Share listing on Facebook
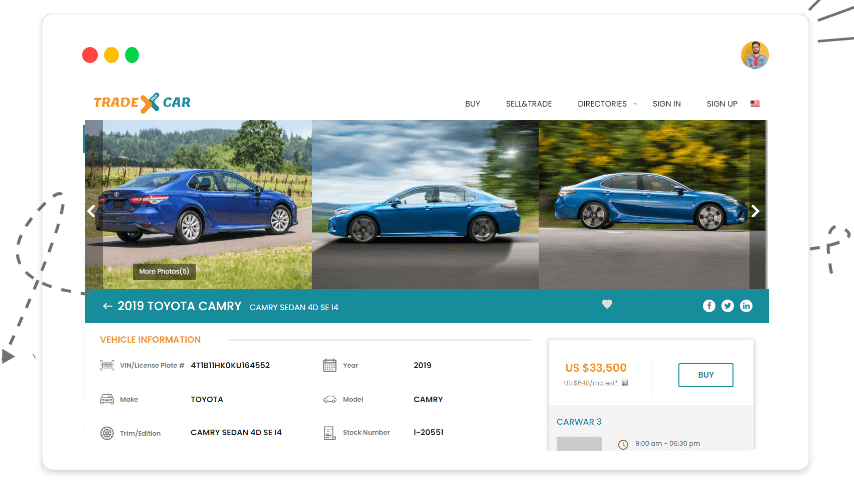 tap(709, 306)
